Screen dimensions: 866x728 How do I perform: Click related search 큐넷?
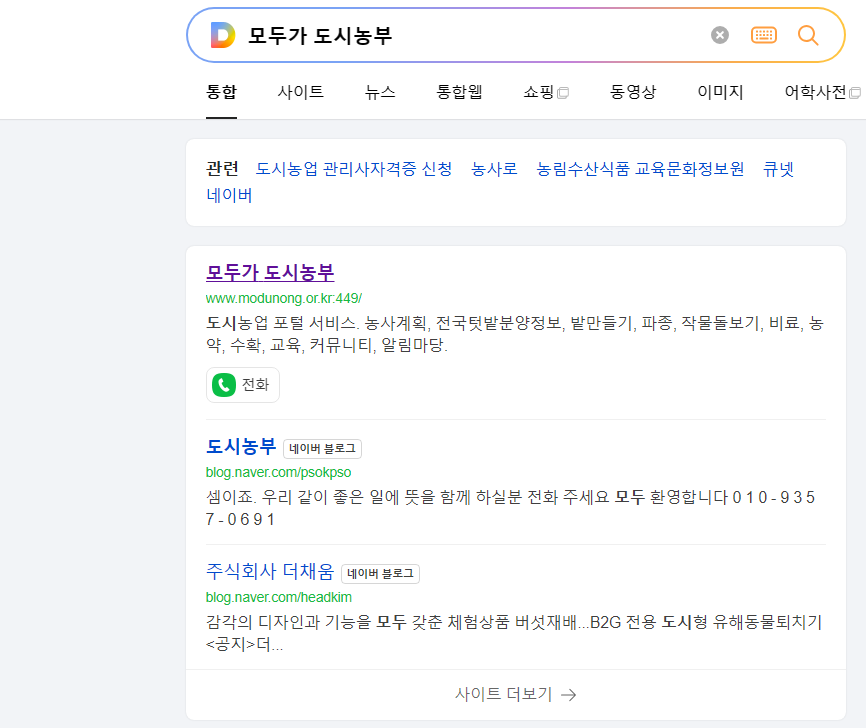pos(778,169)
